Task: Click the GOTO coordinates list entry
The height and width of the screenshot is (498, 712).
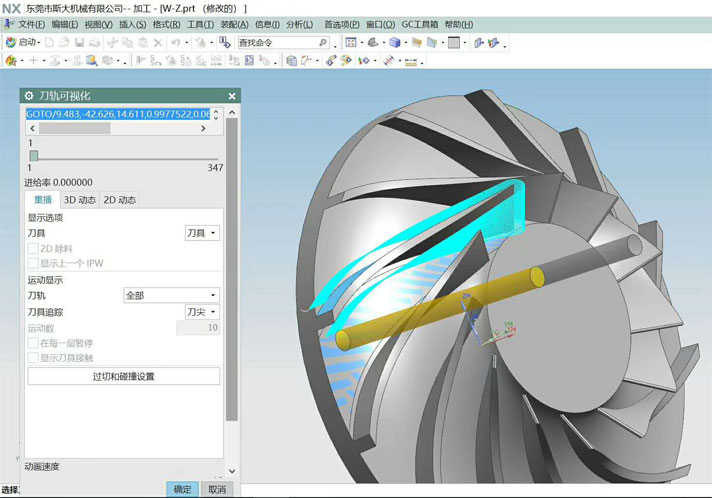Action: click(117, 114)
